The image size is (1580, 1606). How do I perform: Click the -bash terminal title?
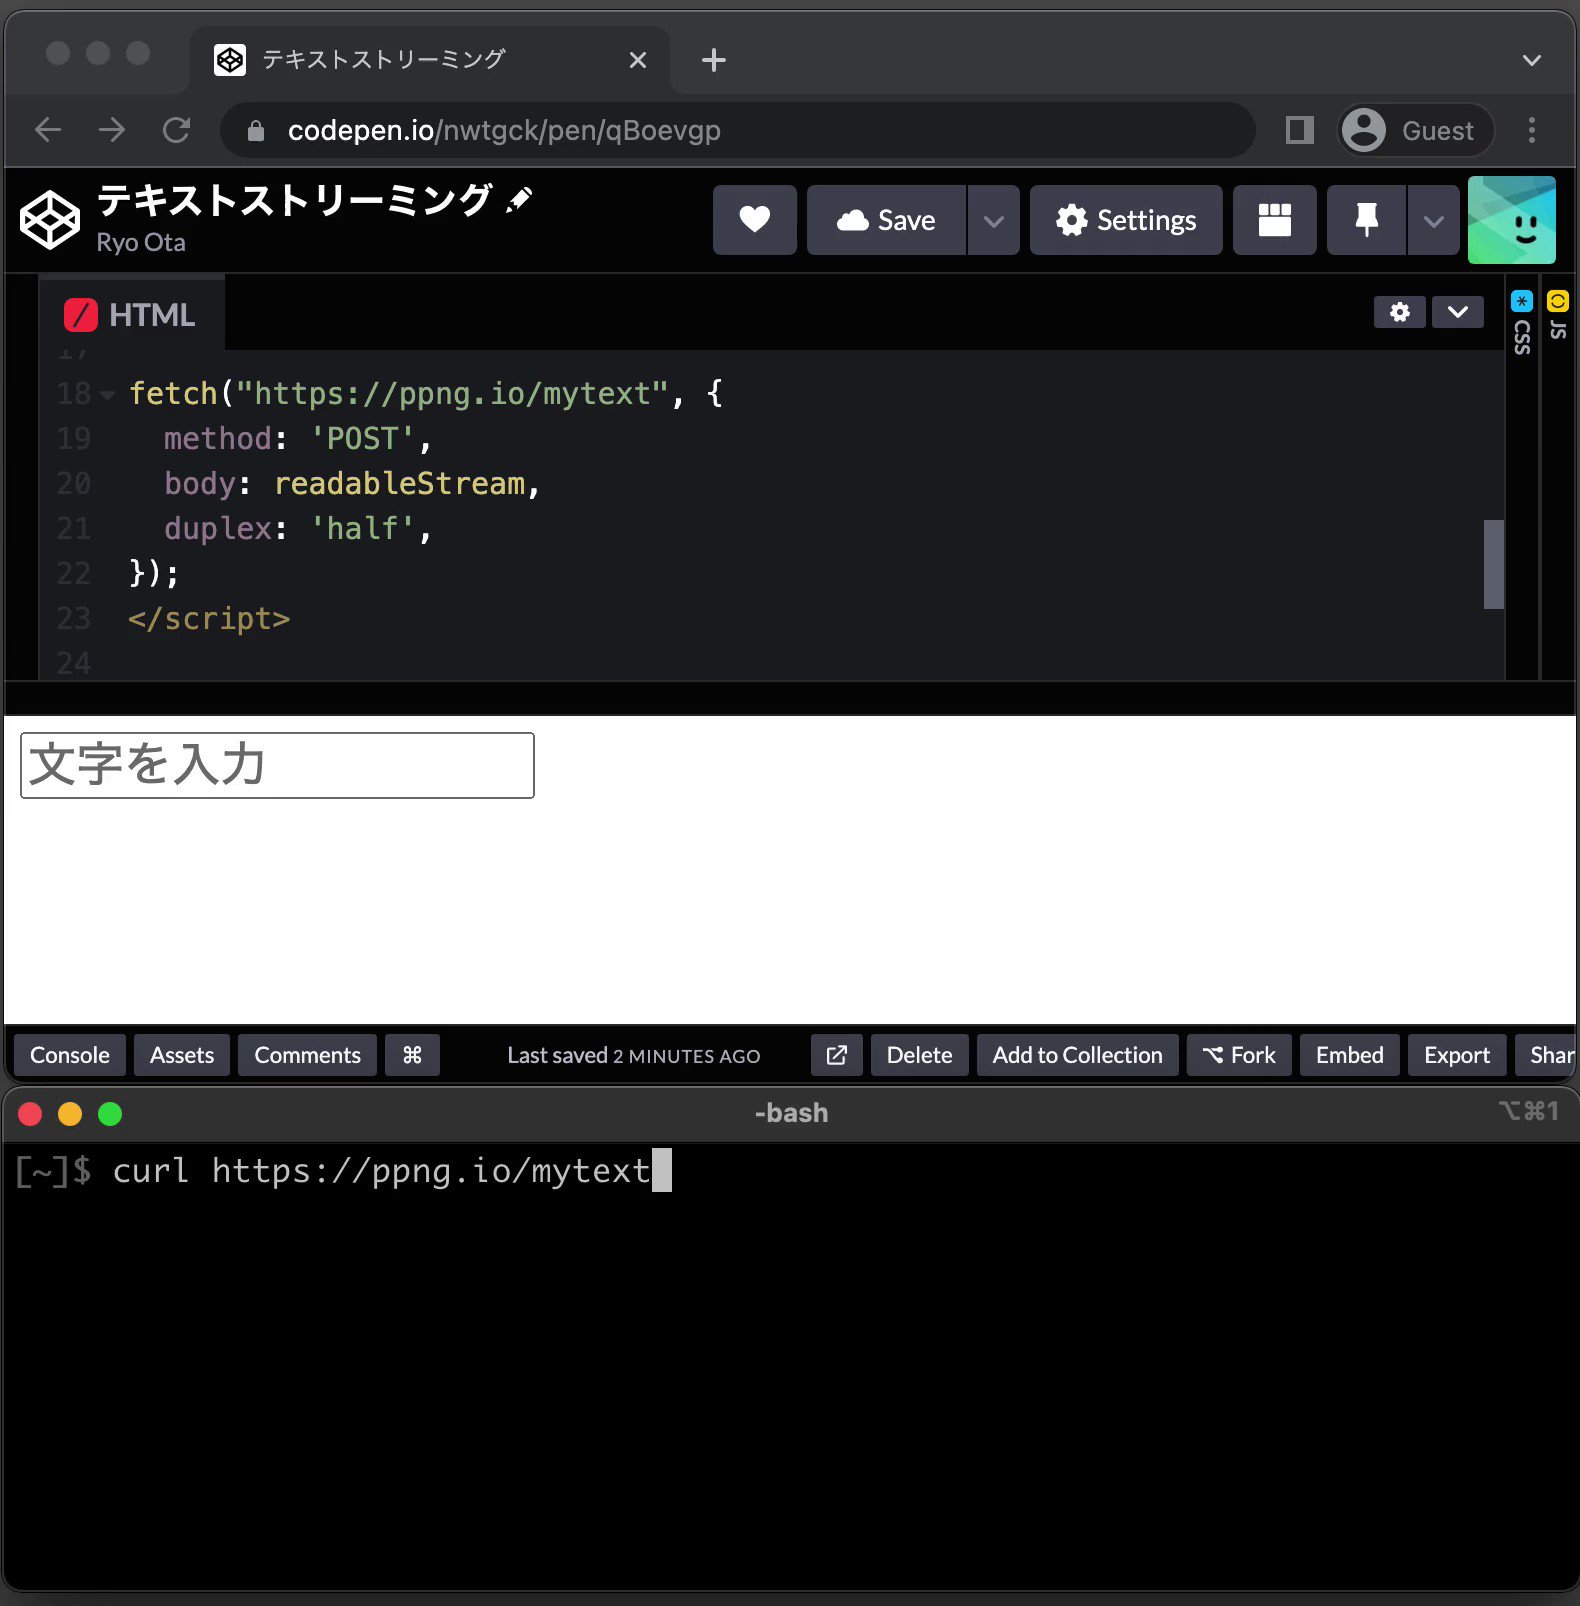pos(791,1113)
